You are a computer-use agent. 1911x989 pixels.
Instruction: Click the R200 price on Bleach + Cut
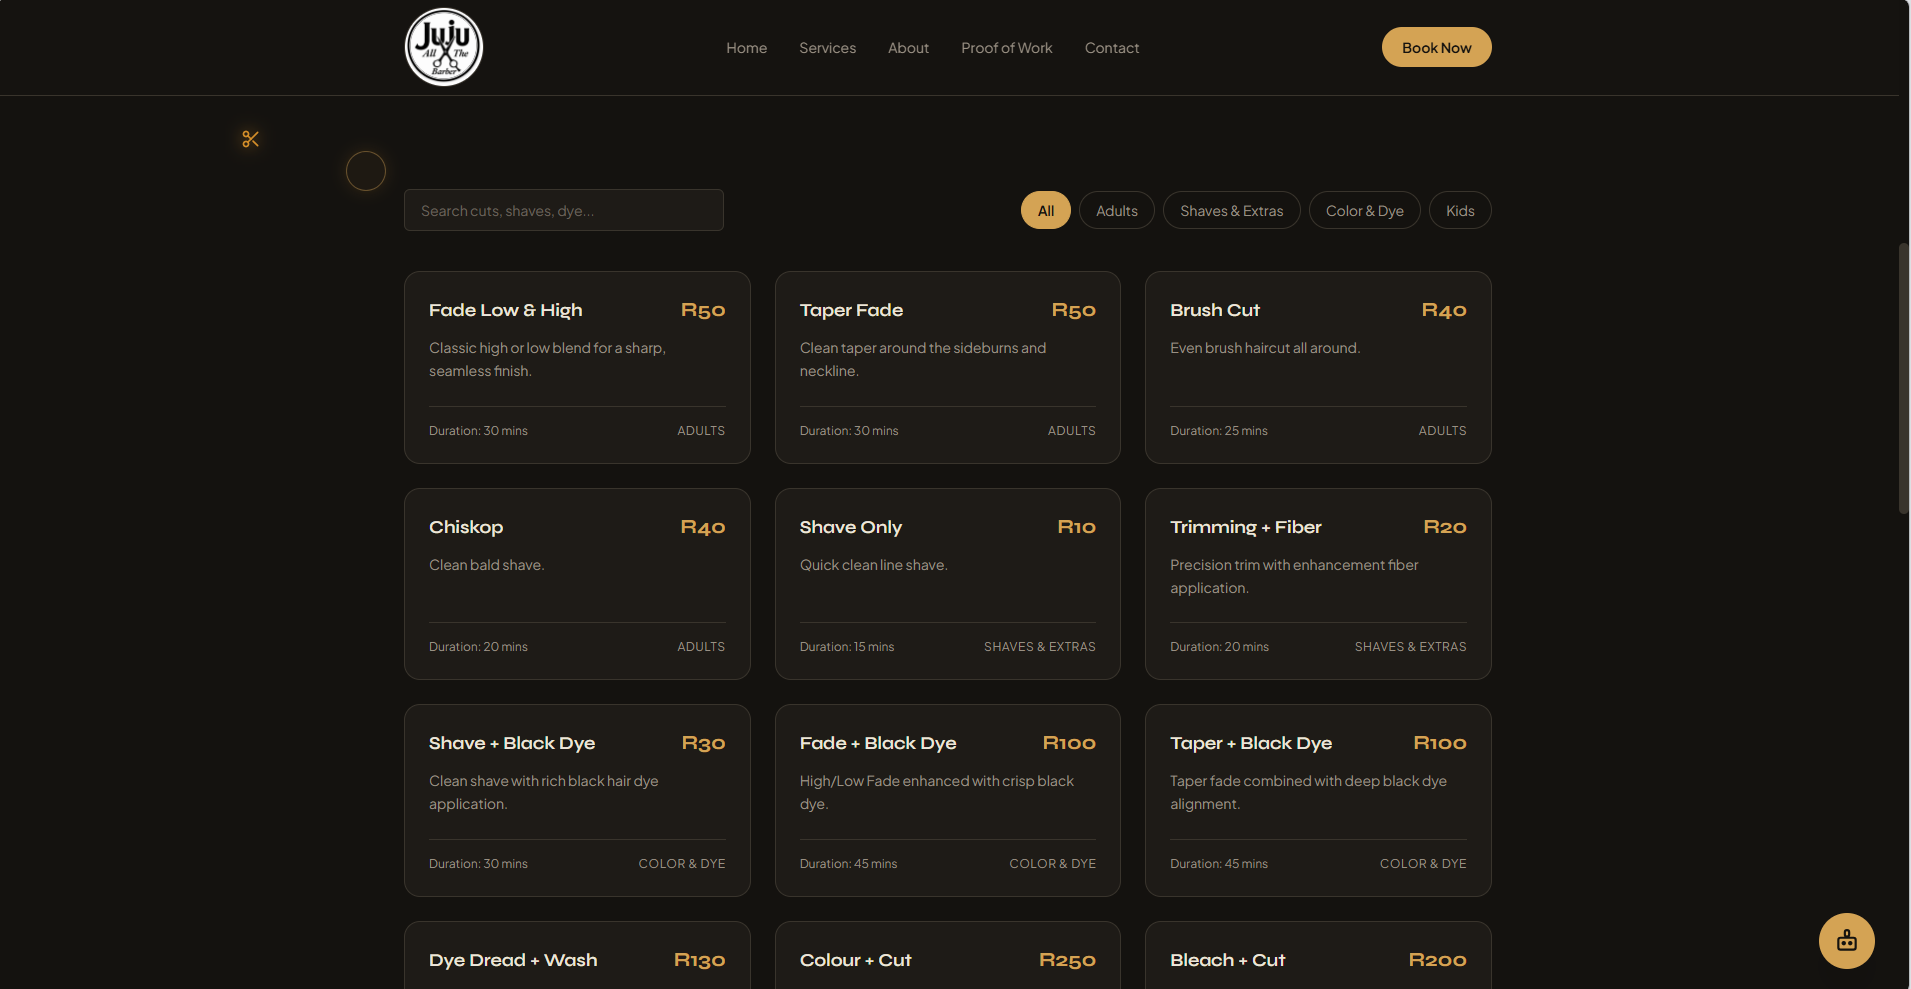click(1438, 960)
